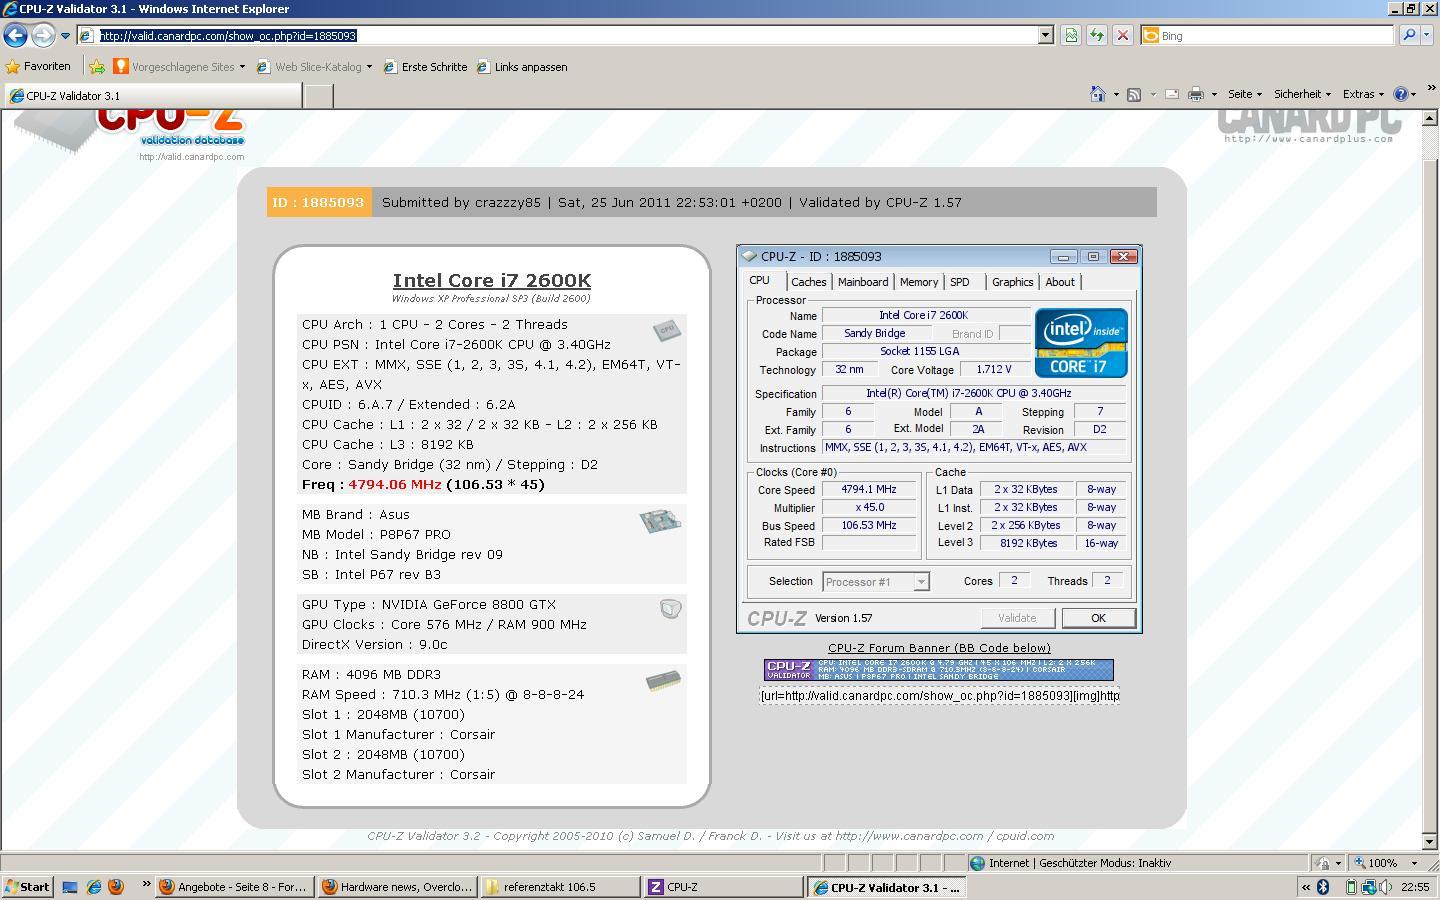Click the CPU-Z forum banner image
Screen dimensions: 1440x900
pyautogui.click(x=939, y=670)
